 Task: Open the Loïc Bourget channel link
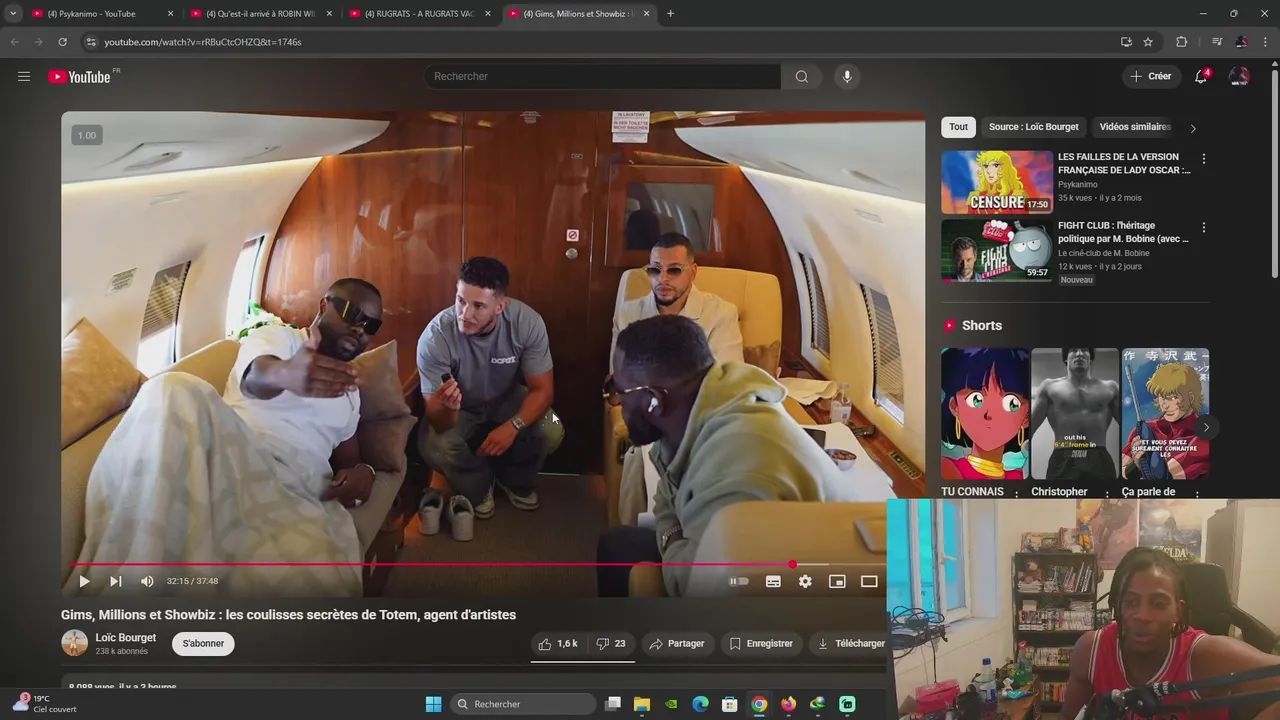[125, 637]
